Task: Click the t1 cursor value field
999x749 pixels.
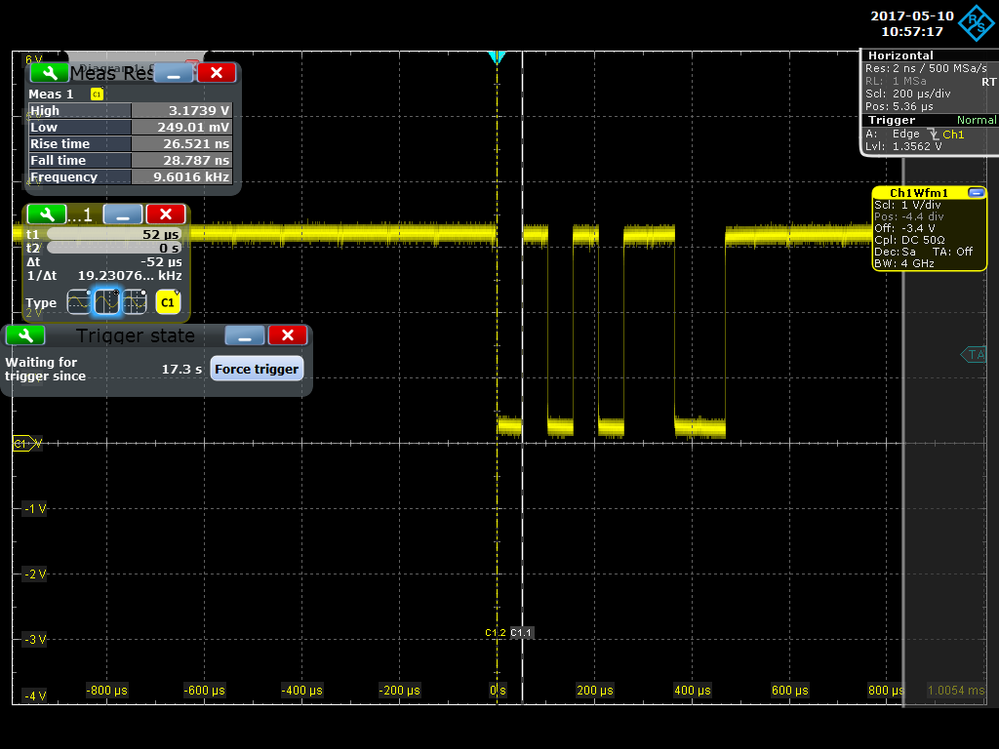Action: coord(114,234)
